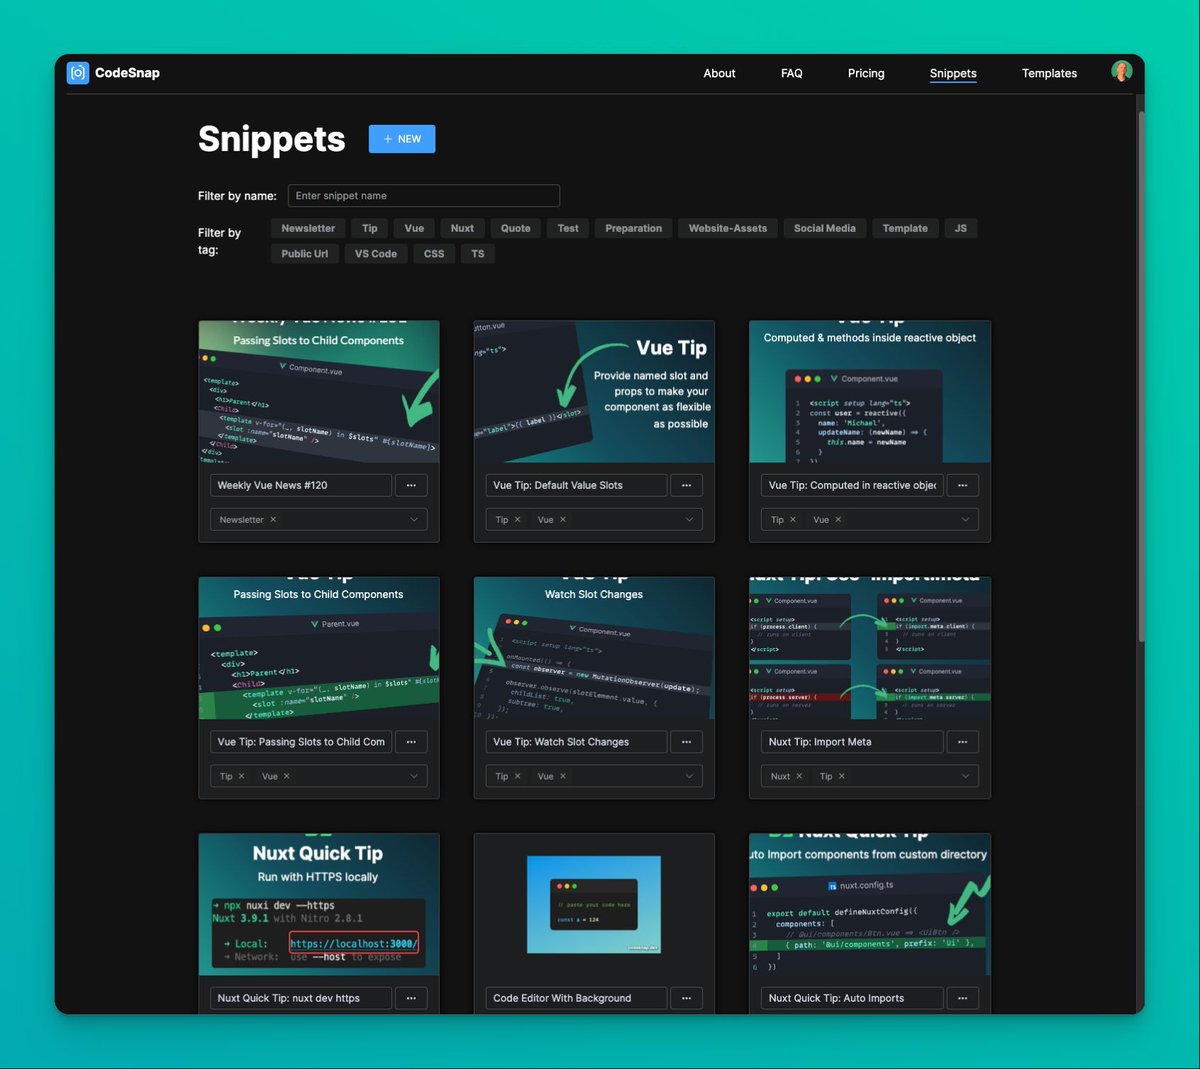Open more options for Watch Slot Changes

(686, 742)
